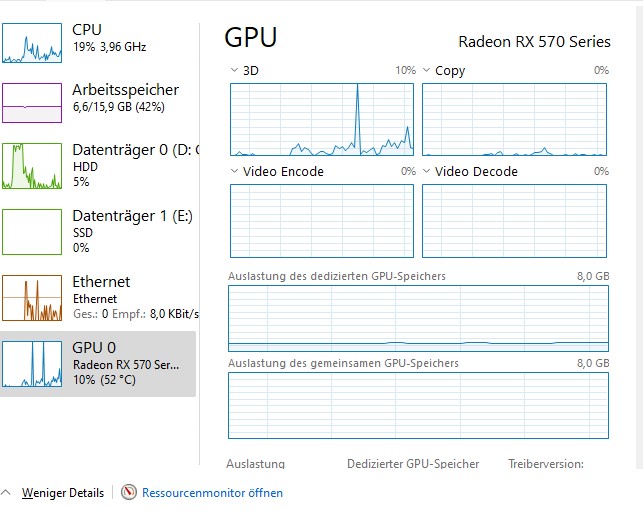Open the 3D engine dropdown chevron

pos(234,70)
